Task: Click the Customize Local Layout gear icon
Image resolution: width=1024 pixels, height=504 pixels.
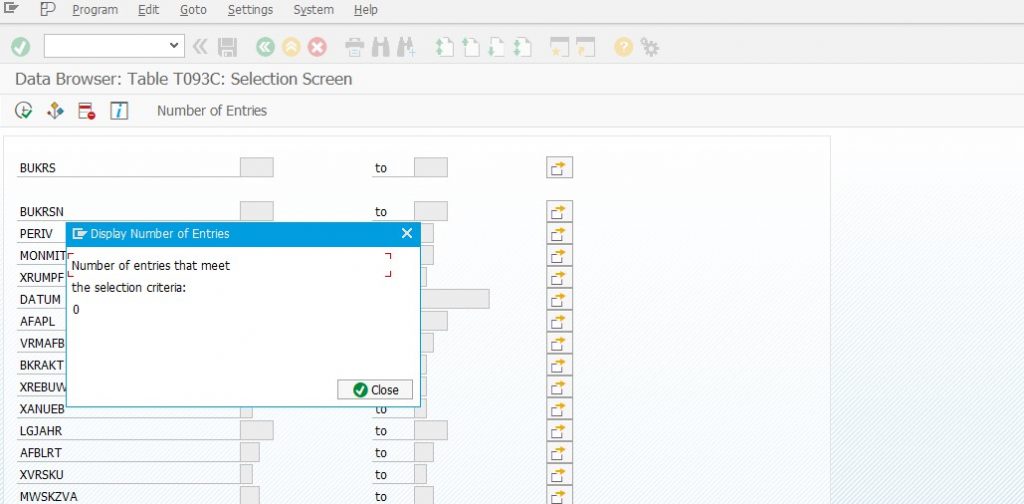Action: [649, 47]
